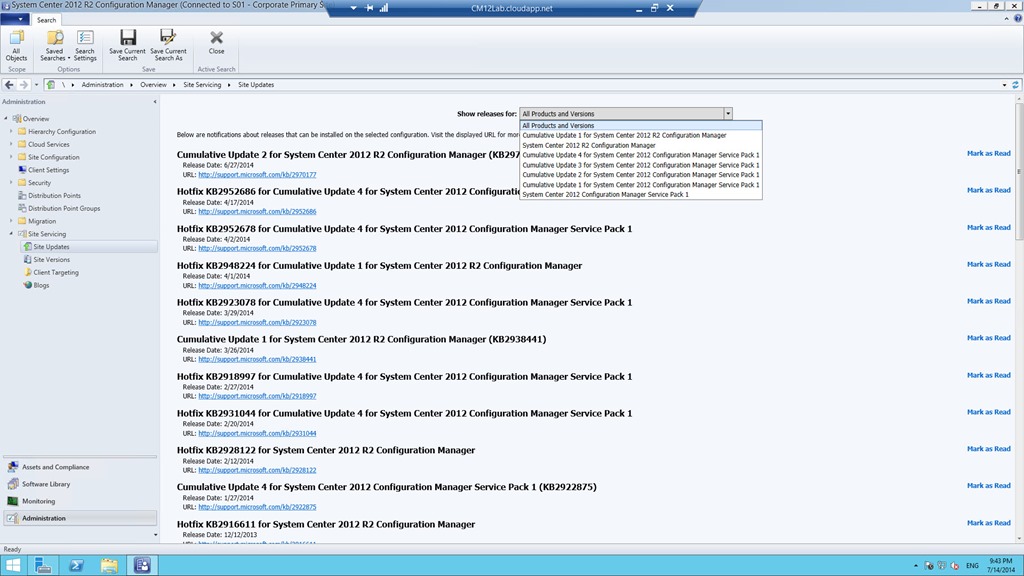Expand the Security folder node

click(x=11, y=183)
